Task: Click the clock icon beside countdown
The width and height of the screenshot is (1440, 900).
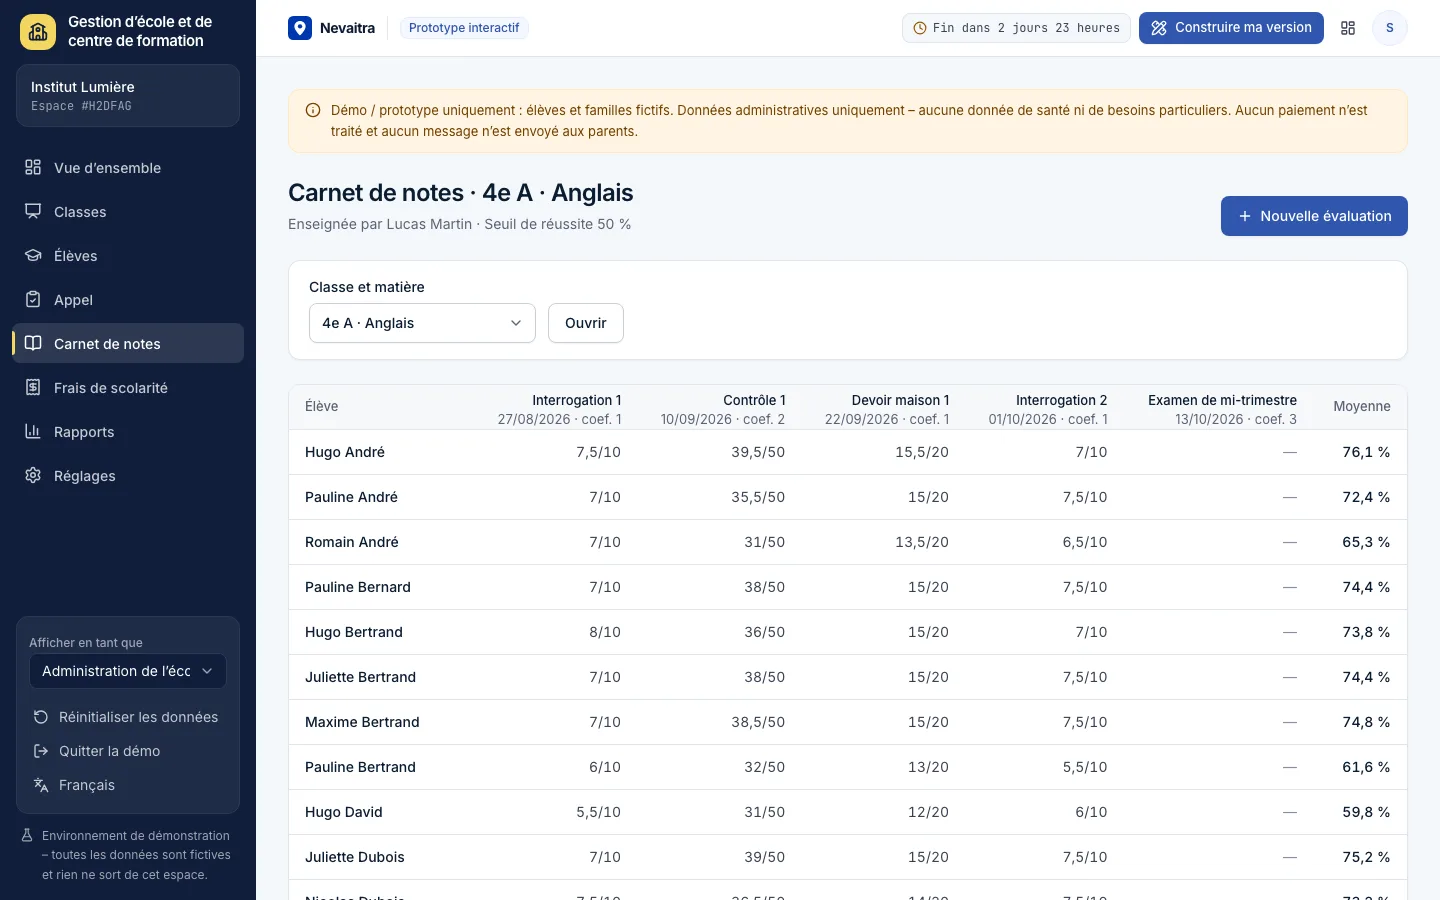Action: coord(919,28)
